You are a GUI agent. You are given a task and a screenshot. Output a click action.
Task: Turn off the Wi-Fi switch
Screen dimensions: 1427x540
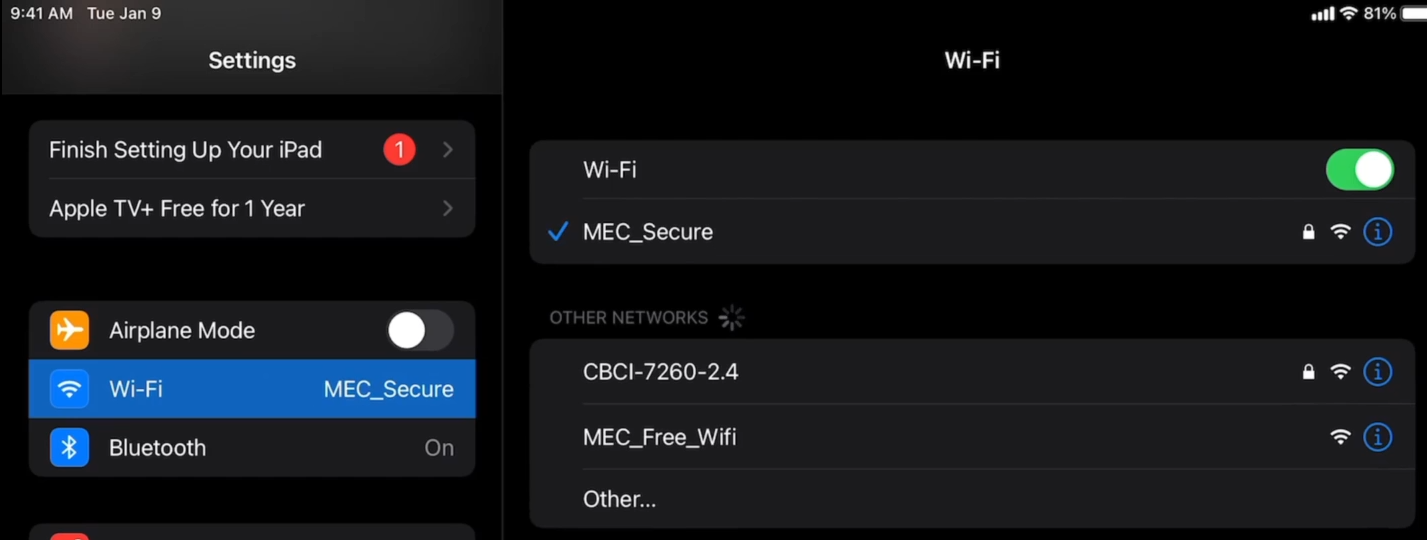tap(1359, 170)
